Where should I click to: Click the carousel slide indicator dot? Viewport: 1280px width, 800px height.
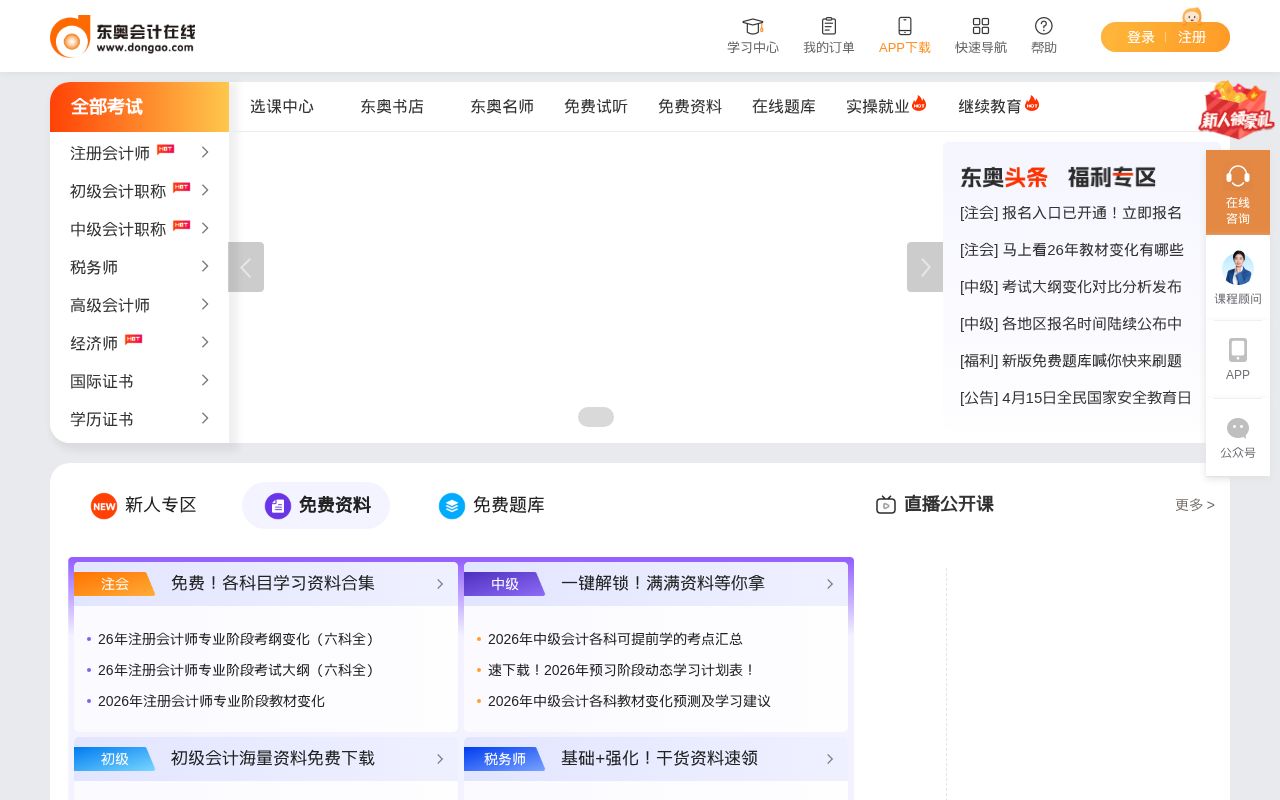[x=596, y=417]
